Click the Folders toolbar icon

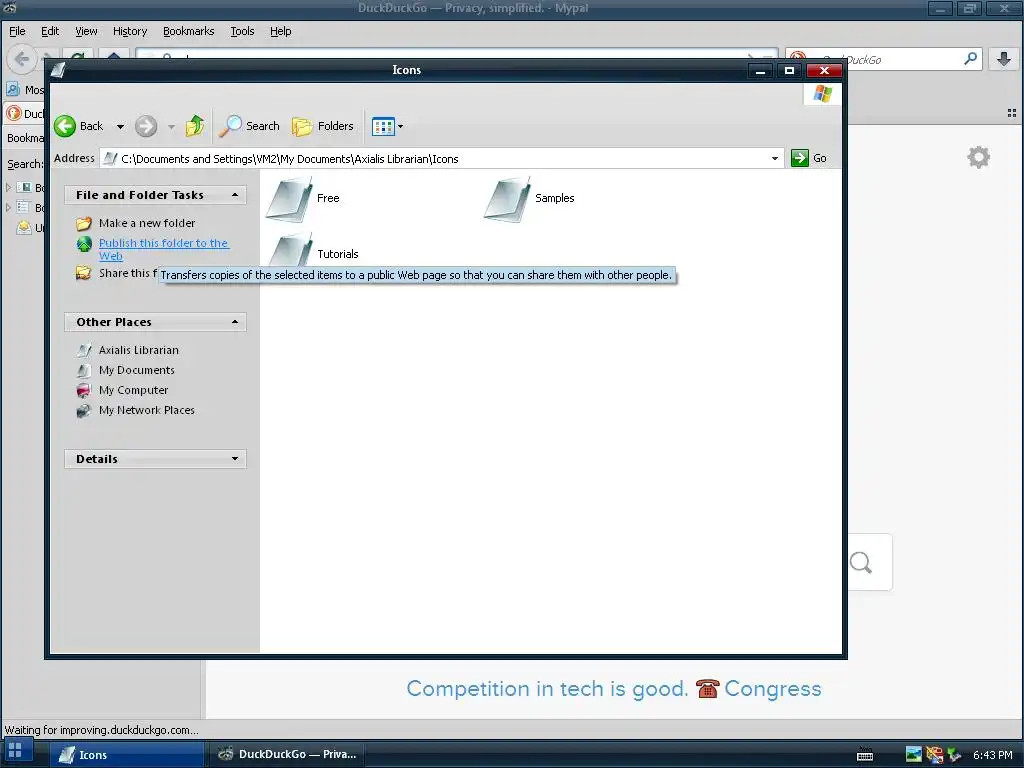(302, 126)
